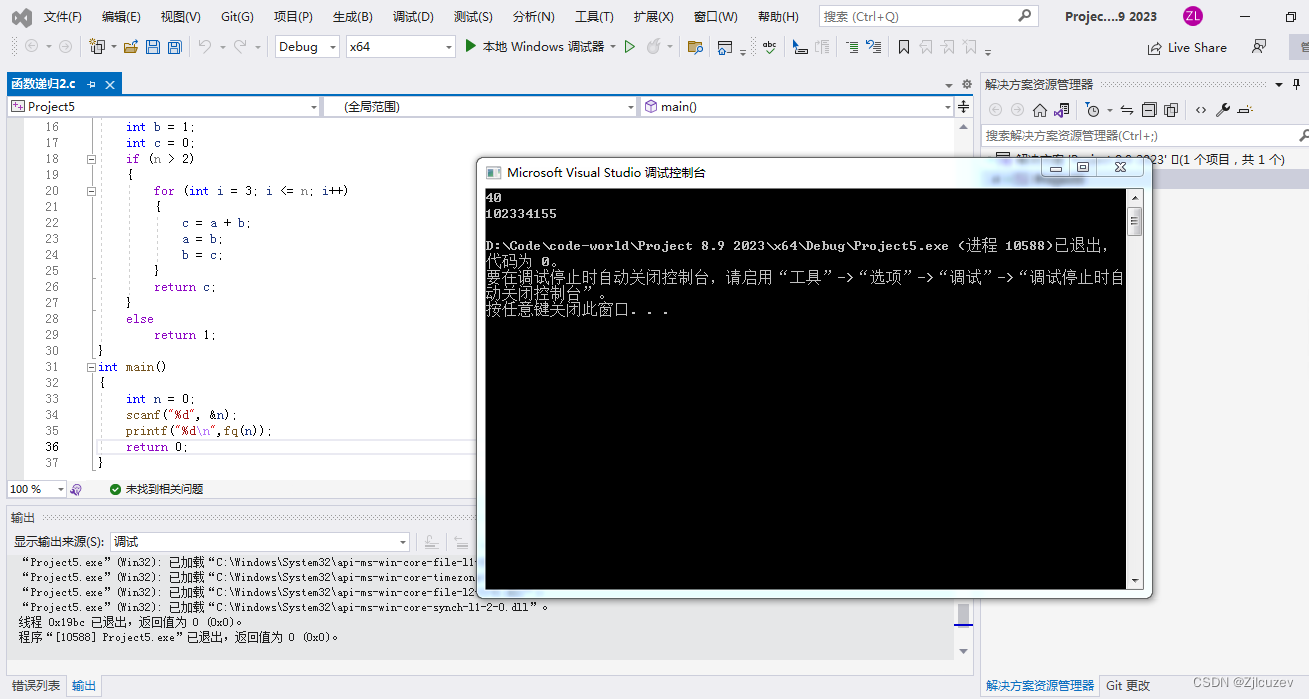Switch to Git 更改 tab
Viewport: 1309px width, 699px height.
[1128, 685]
